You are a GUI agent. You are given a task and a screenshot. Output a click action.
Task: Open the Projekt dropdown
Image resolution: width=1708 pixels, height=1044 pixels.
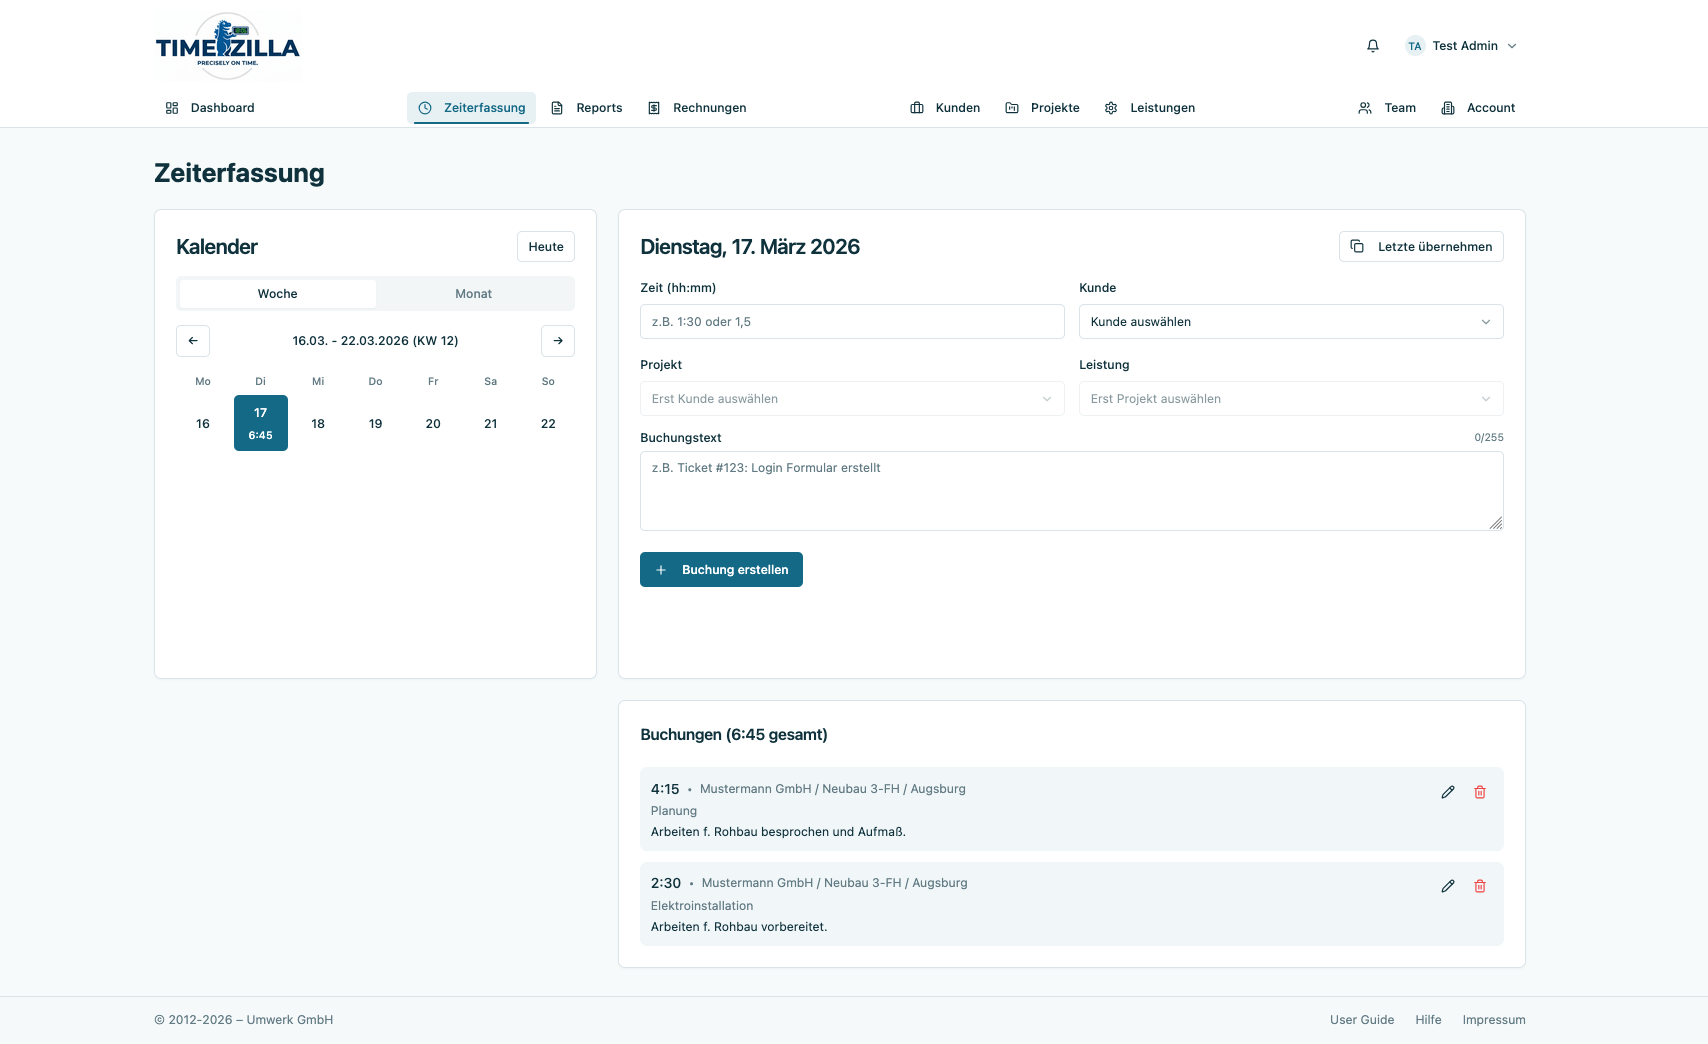tap(852, 399)
